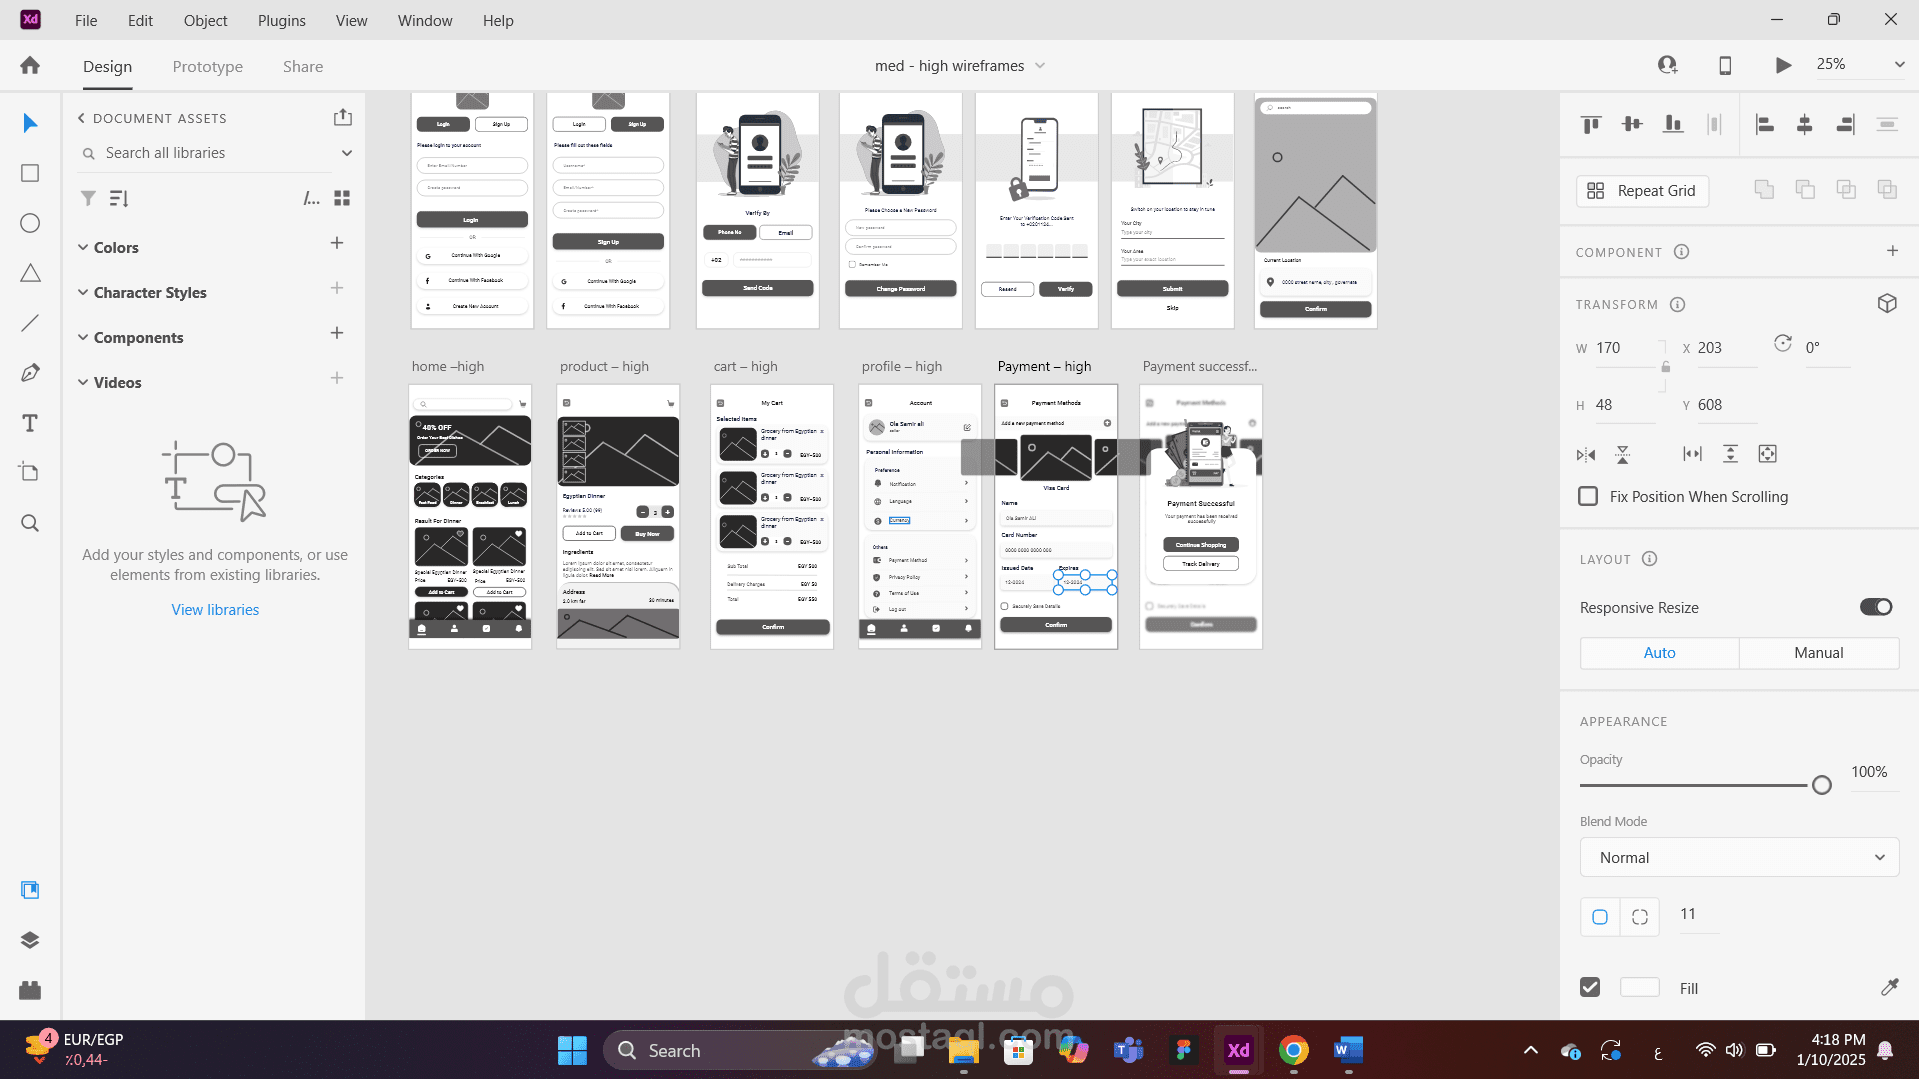
Task: Align selection to top edge
Action: (x=1591, y=124)
